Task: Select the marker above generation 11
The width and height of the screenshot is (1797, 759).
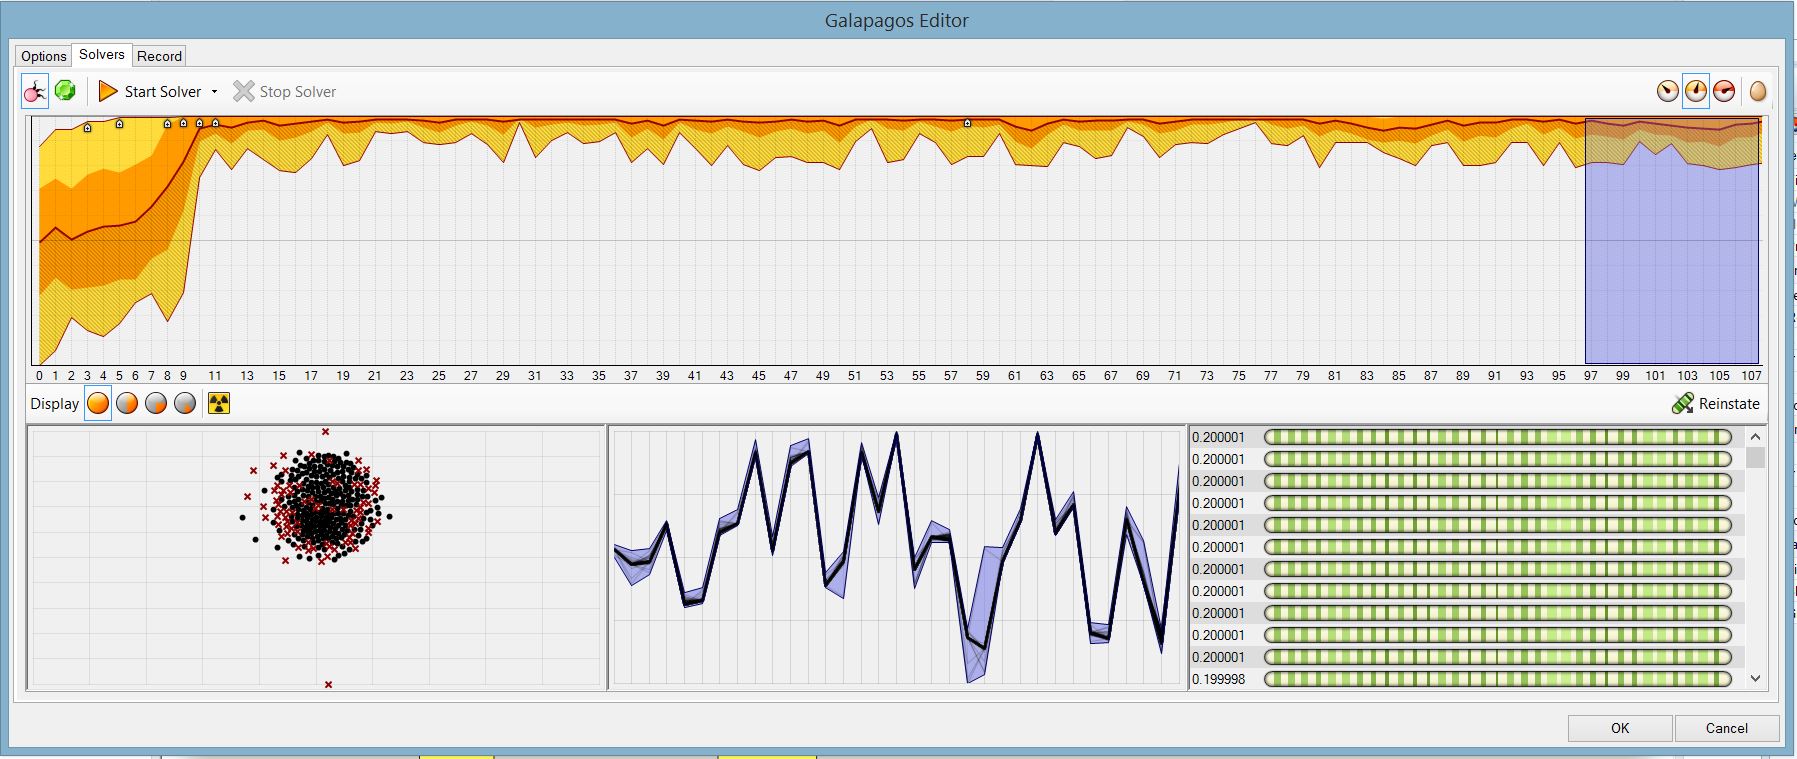Action: [216, 124]
